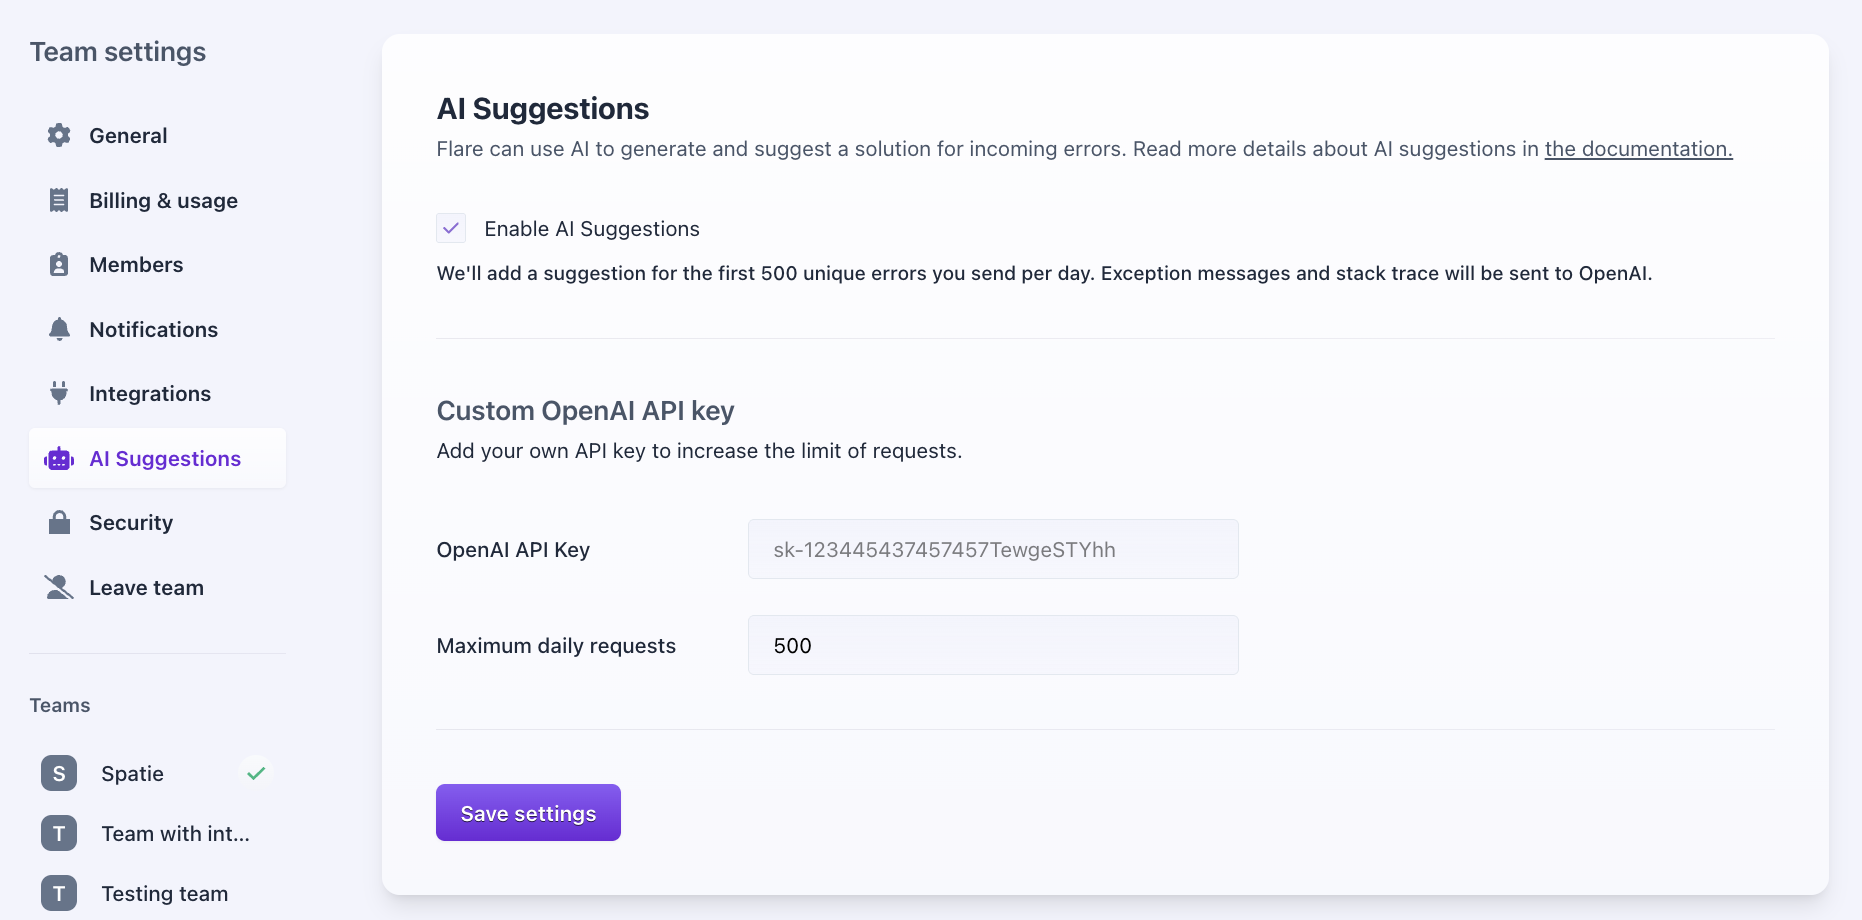Select the Testing team entry
This screenshot has width=1862, height=920.
pos(164,894)
